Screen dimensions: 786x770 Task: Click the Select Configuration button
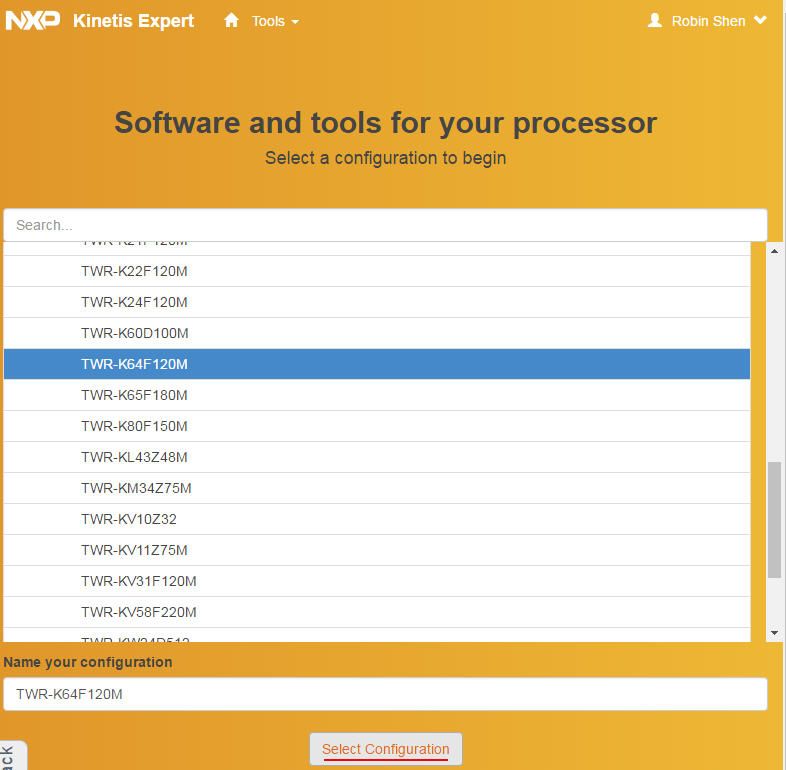tap(385, 749)
